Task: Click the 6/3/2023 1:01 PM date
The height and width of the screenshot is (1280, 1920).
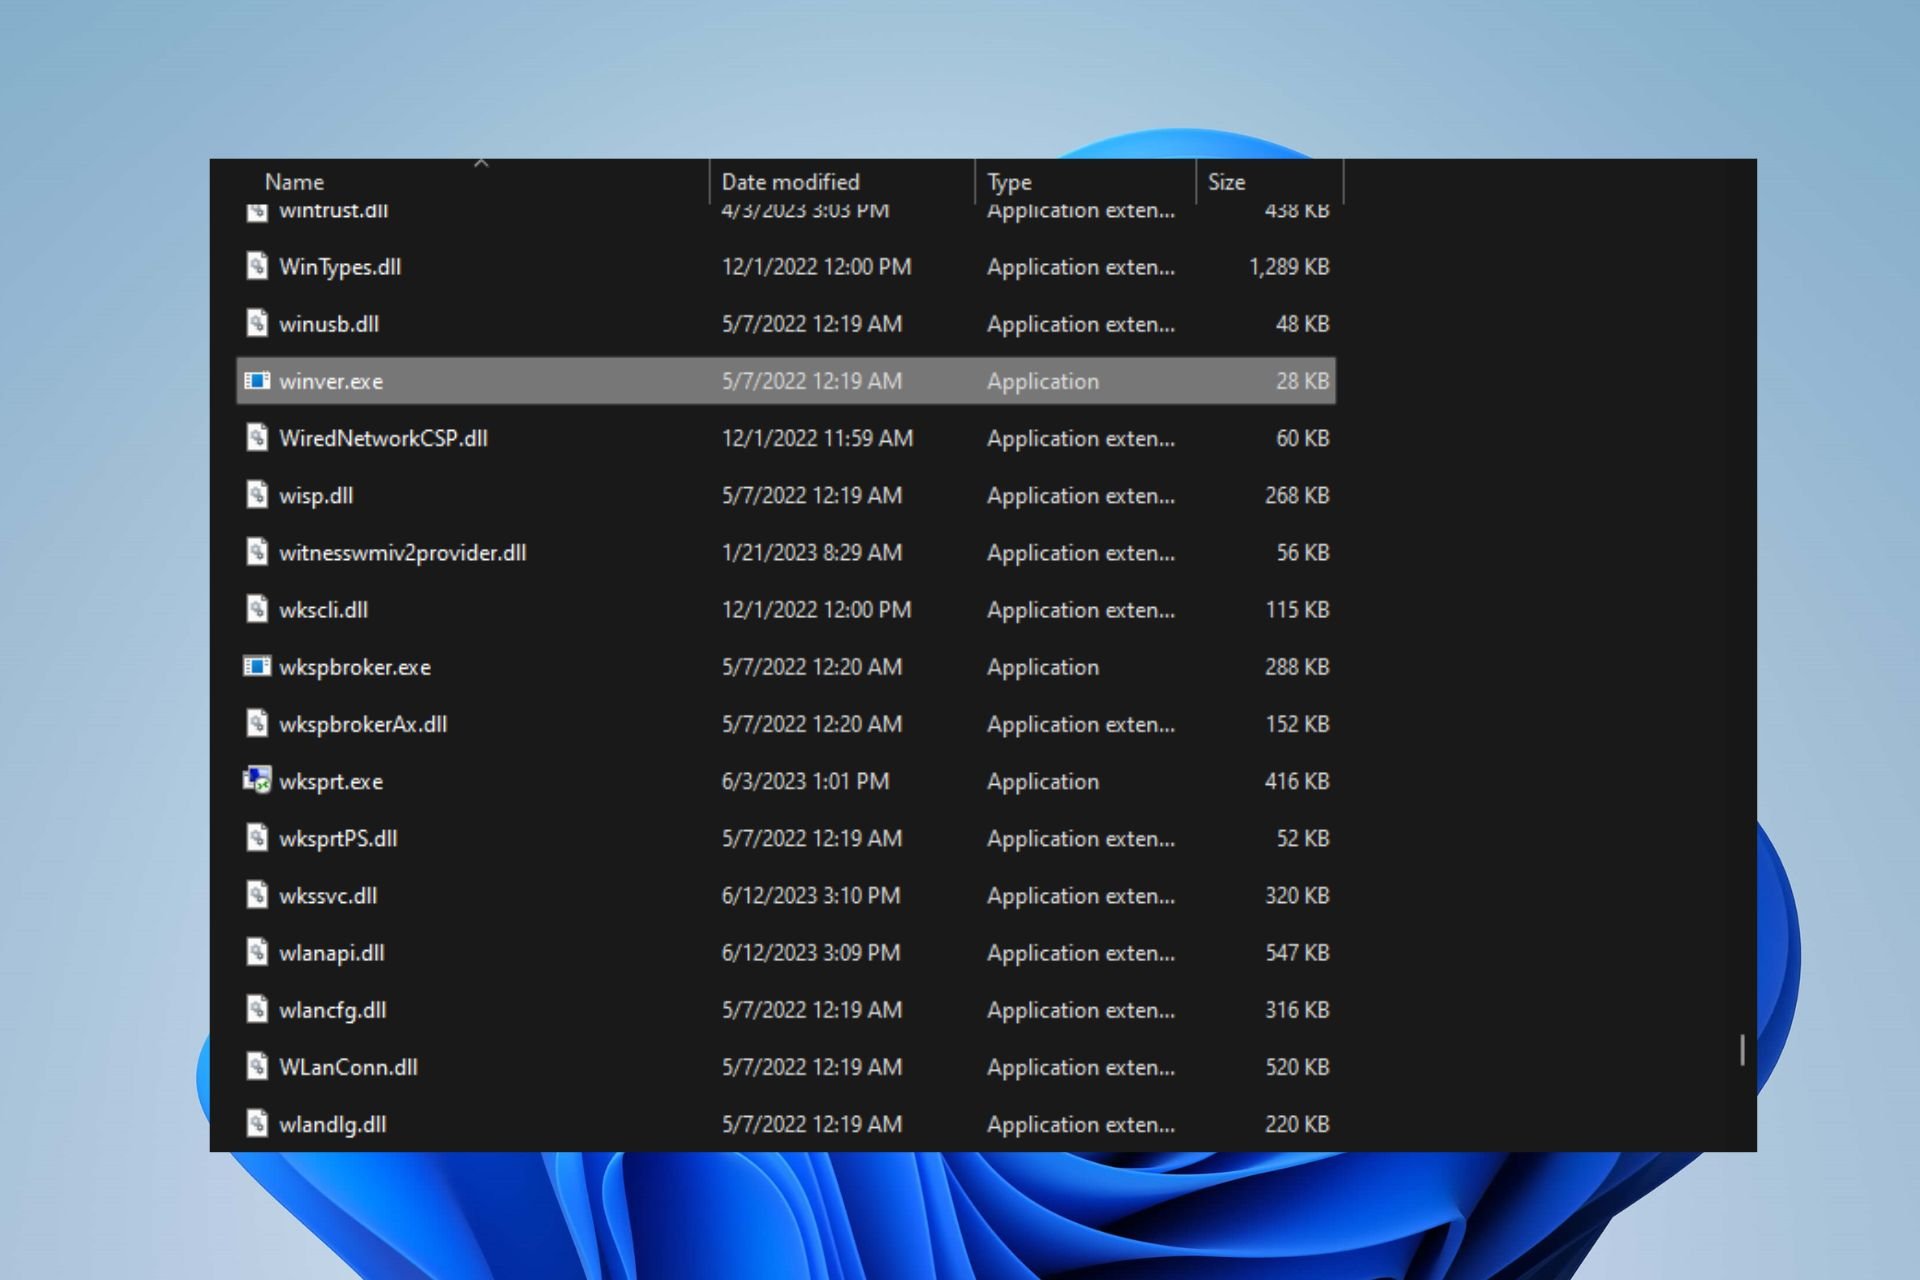Action: [x=805, y=782]
